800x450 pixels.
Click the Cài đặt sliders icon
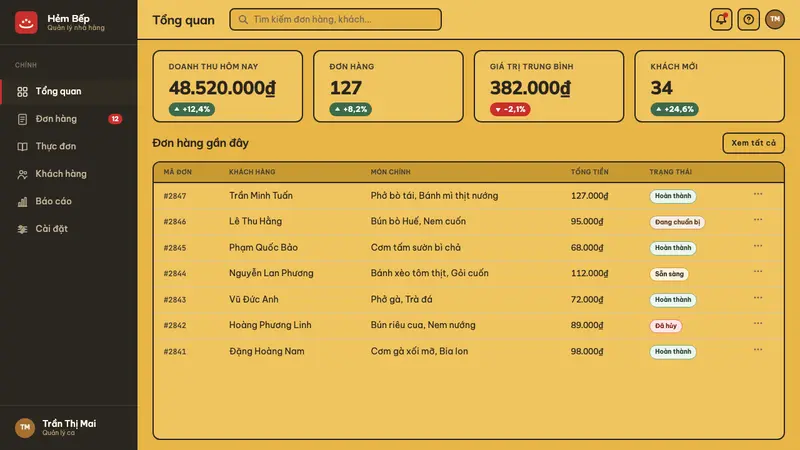(x=22, y=230)
